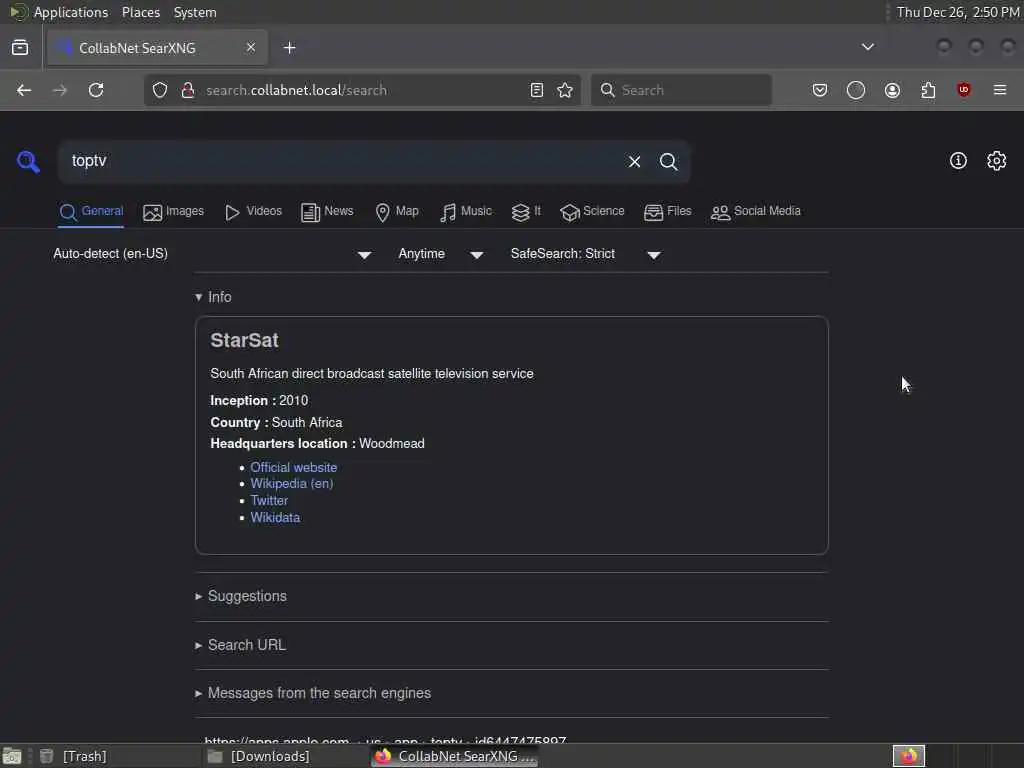Click the SearXNG magnifier logo
The width and height of the screenshot is (1024, 768).
click(28, 161)
